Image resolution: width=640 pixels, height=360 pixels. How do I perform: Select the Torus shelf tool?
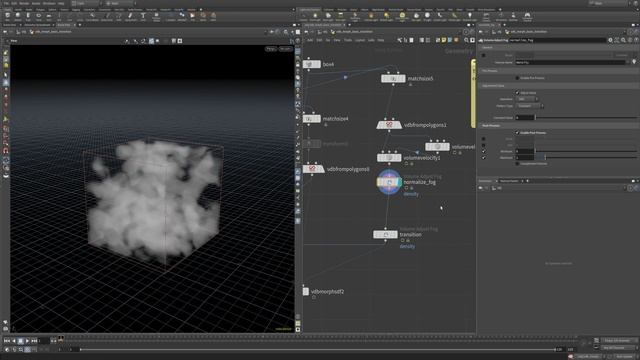(x=38, y=16)
